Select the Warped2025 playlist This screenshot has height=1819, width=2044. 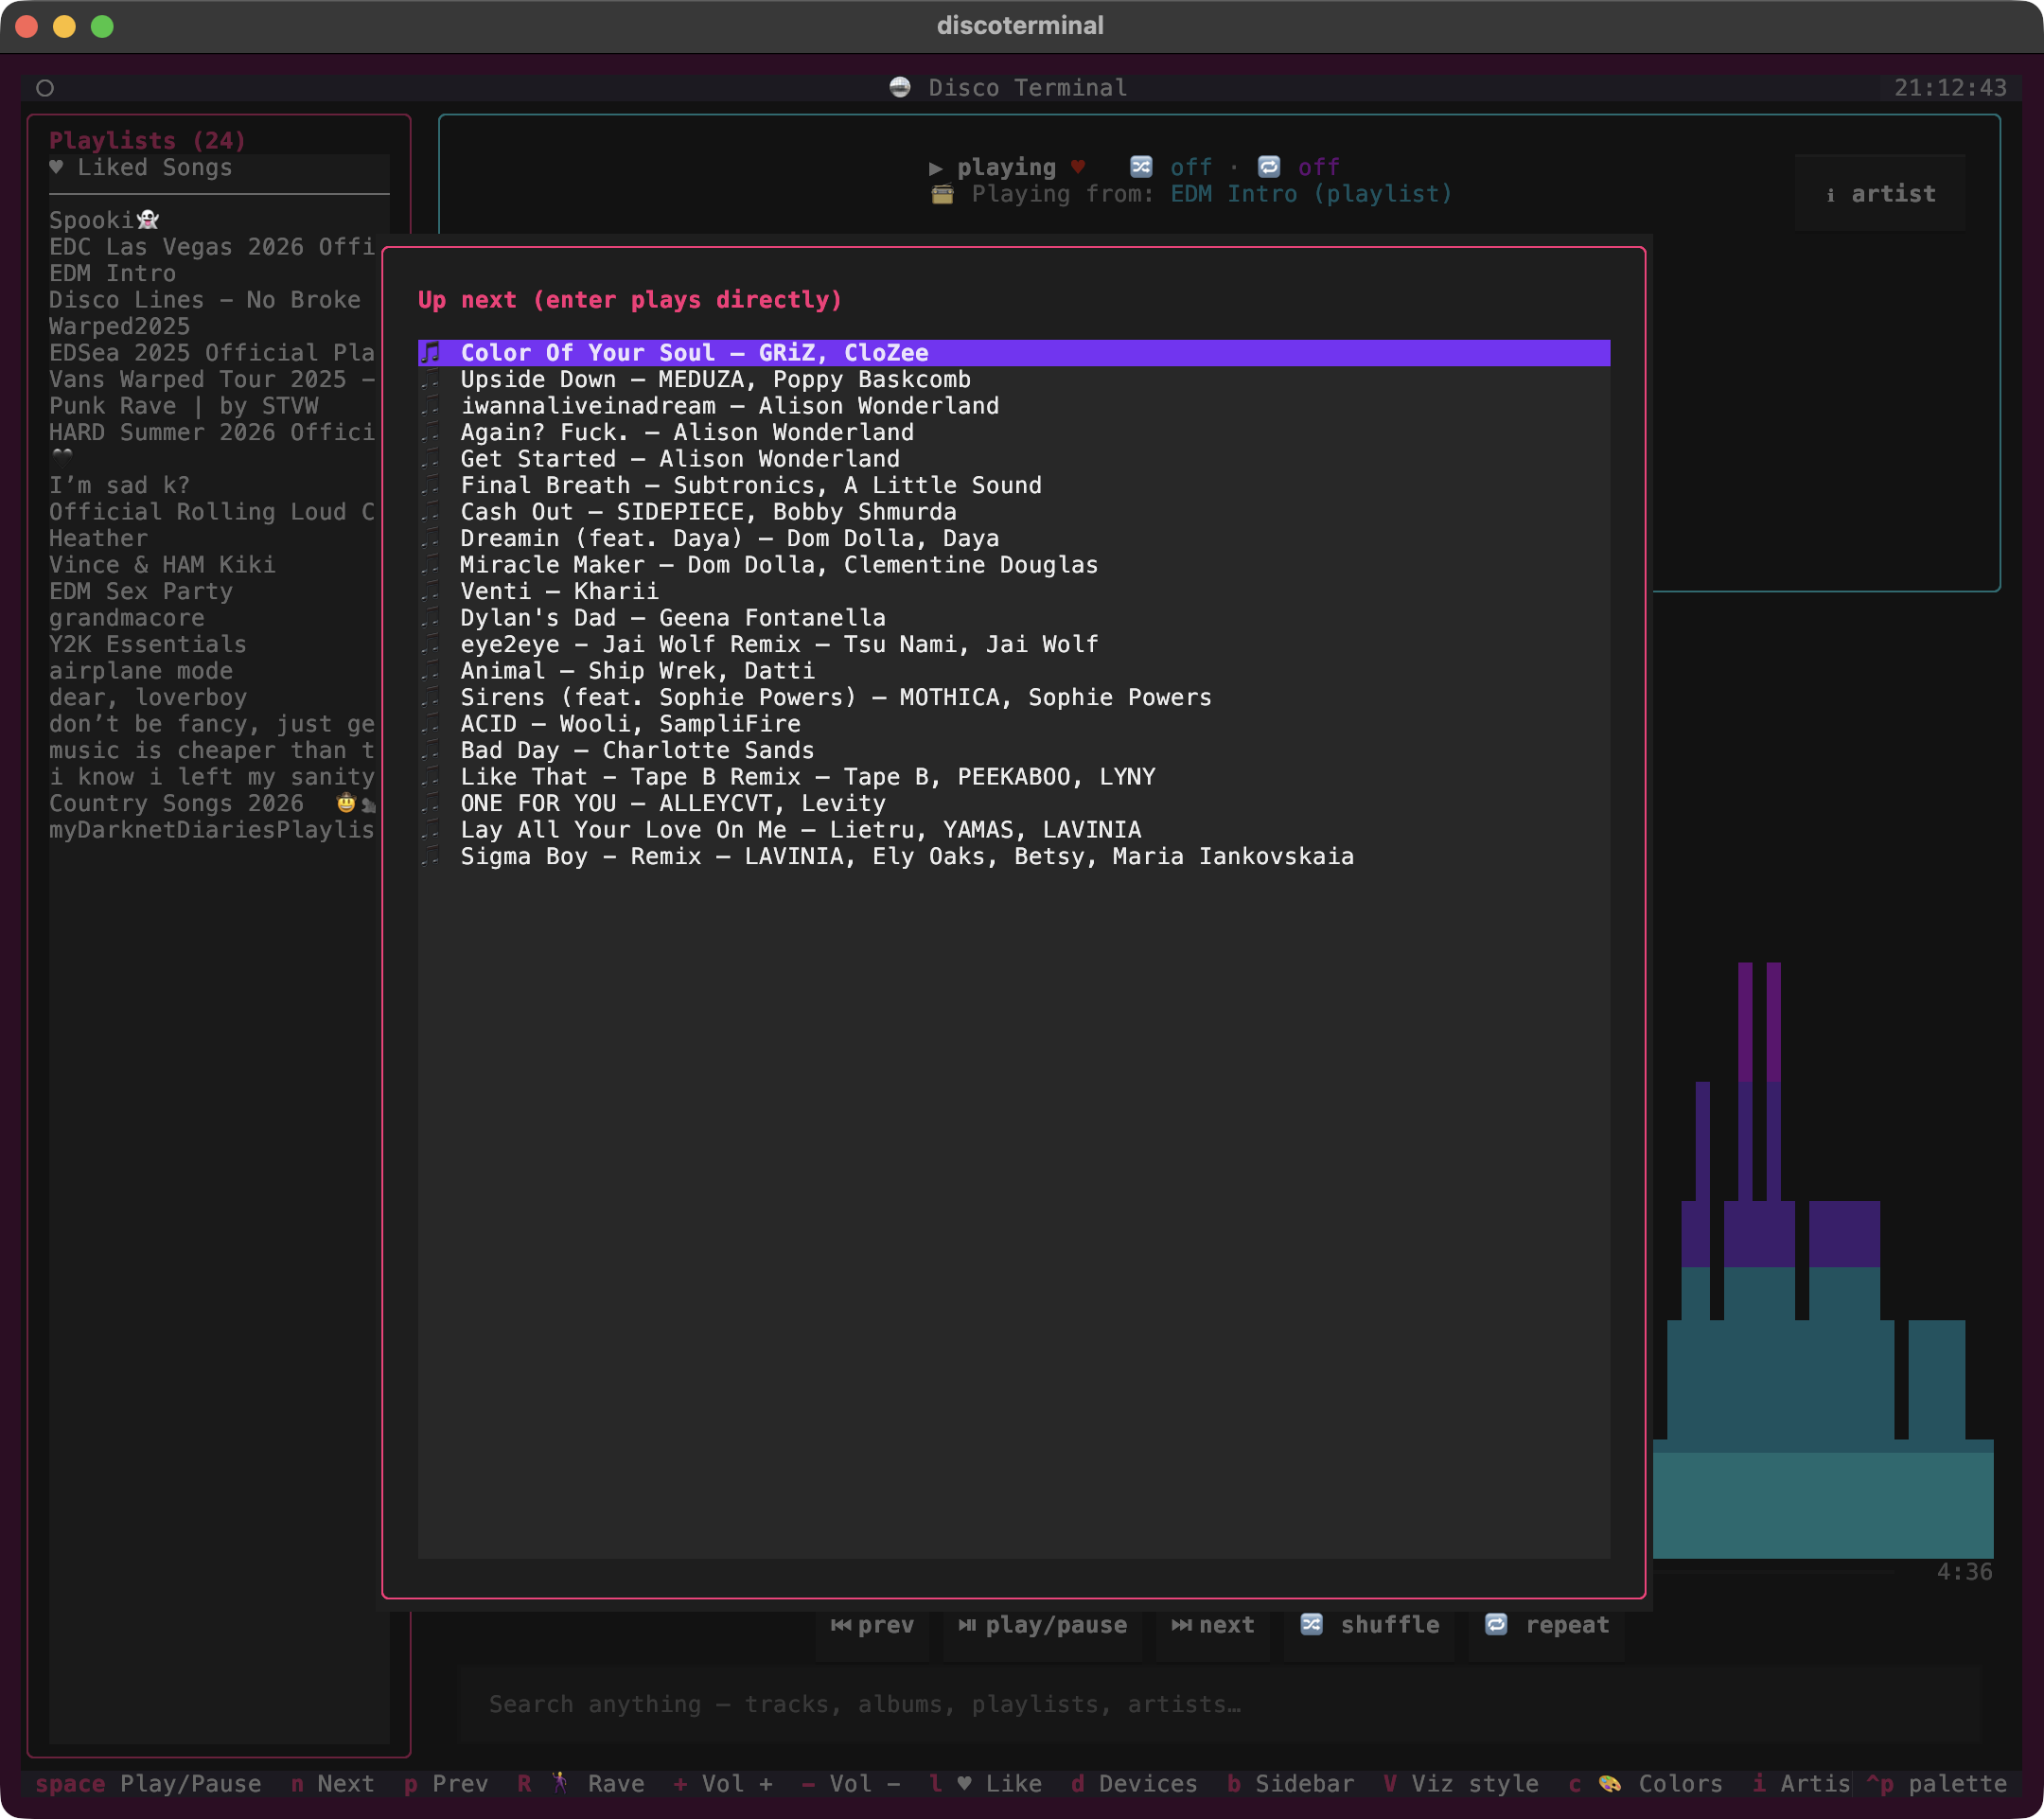tap(219, 326)
